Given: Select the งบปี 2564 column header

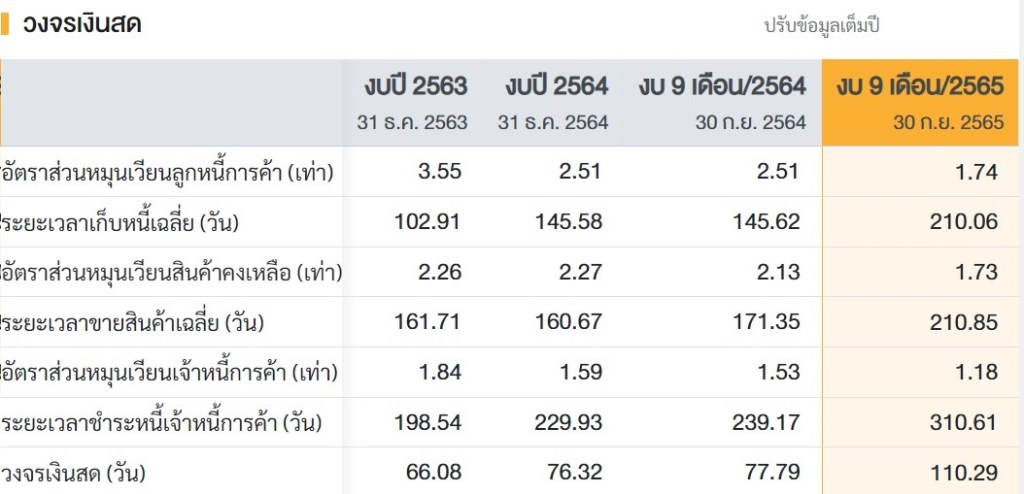Looking at the screenshot, I should (556, 87).
